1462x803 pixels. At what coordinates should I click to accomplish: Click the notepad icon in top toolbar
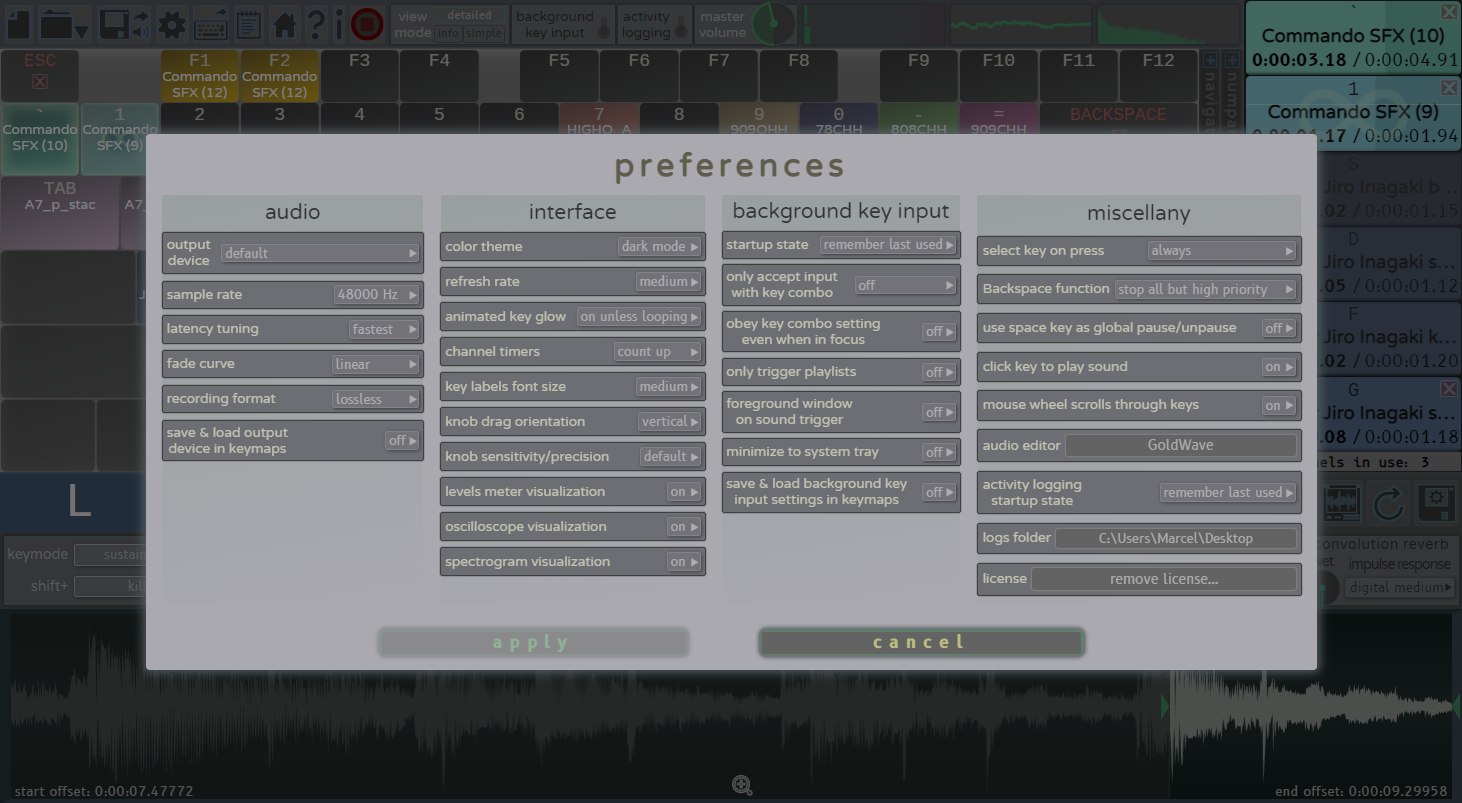click(248, 23)
